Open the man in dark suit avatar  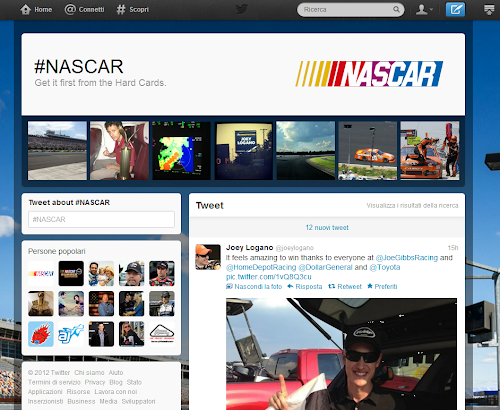coord(101,334)
